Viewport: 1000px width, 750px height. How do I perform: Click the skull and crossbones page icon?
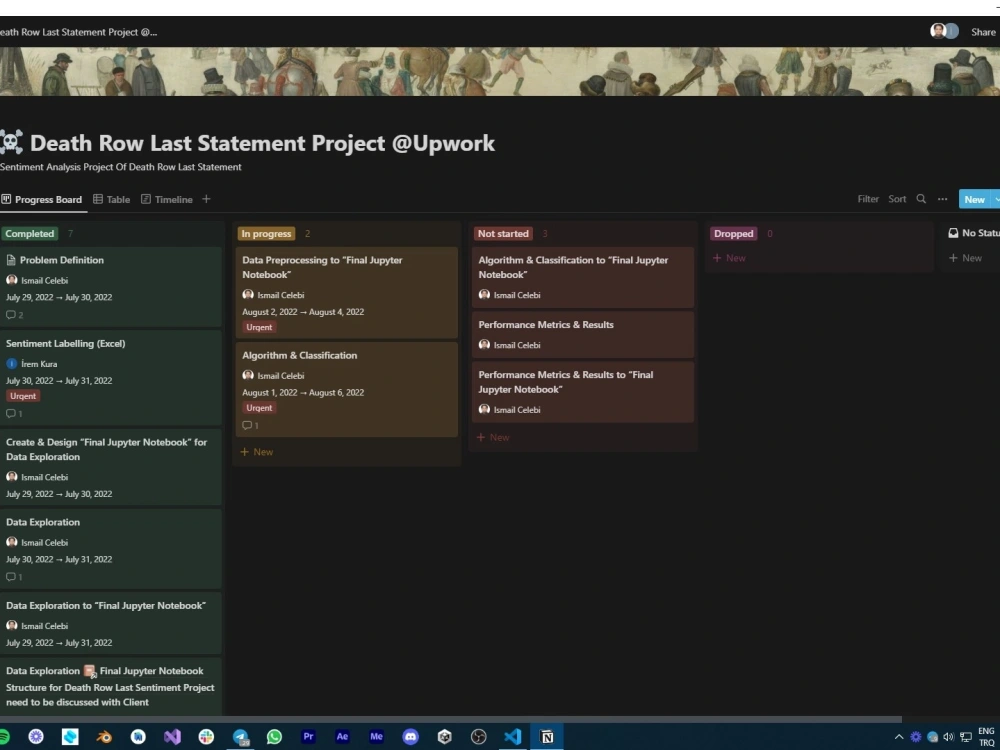coord(11,142)
